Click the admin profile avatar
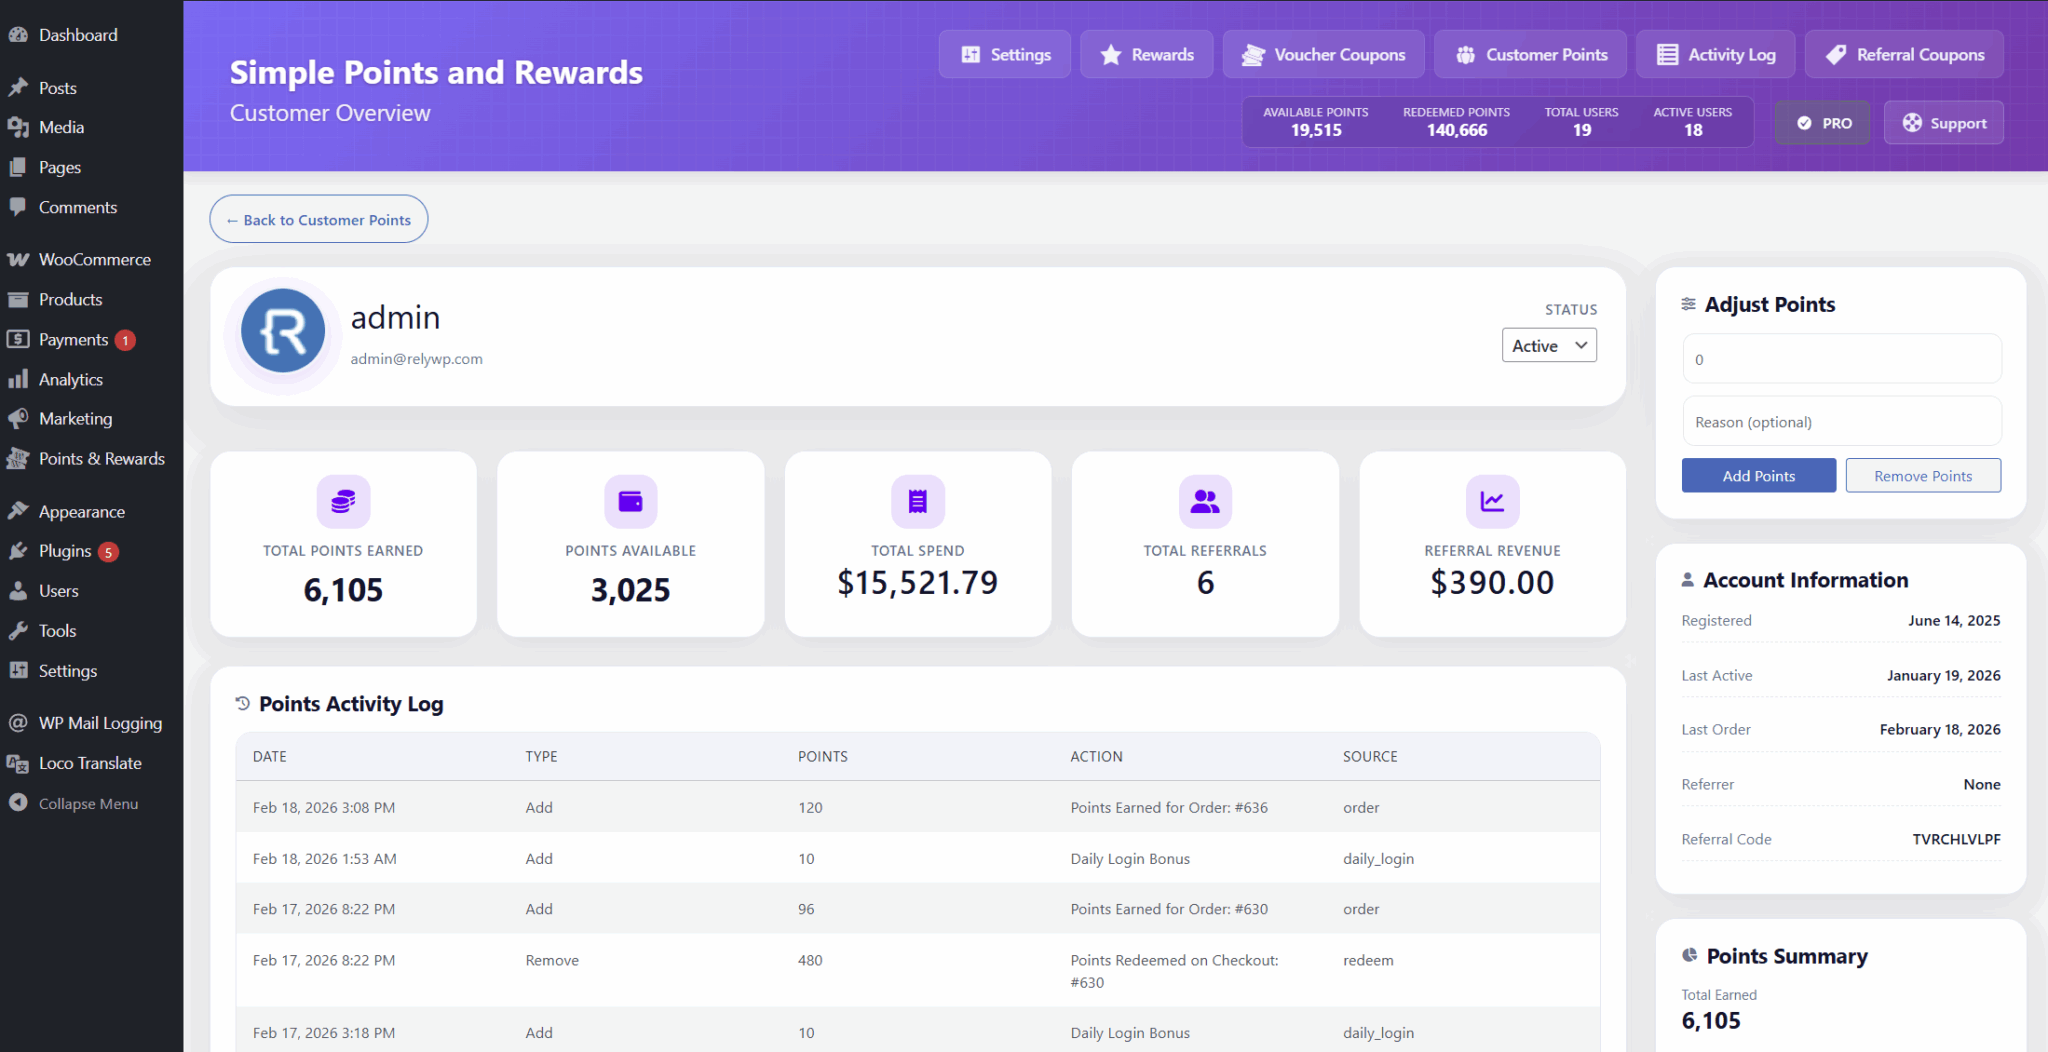This screenshot has height=1052, width=2048. pos(282,331)
